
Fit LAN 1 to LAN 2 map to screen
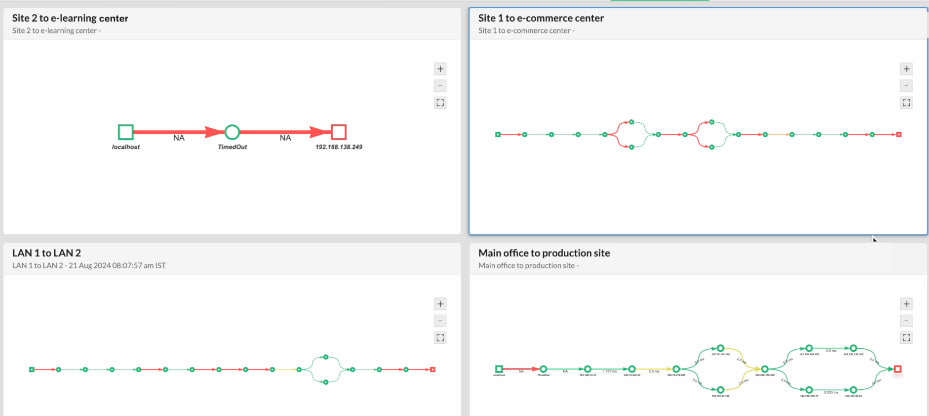[x=440, y=337]
